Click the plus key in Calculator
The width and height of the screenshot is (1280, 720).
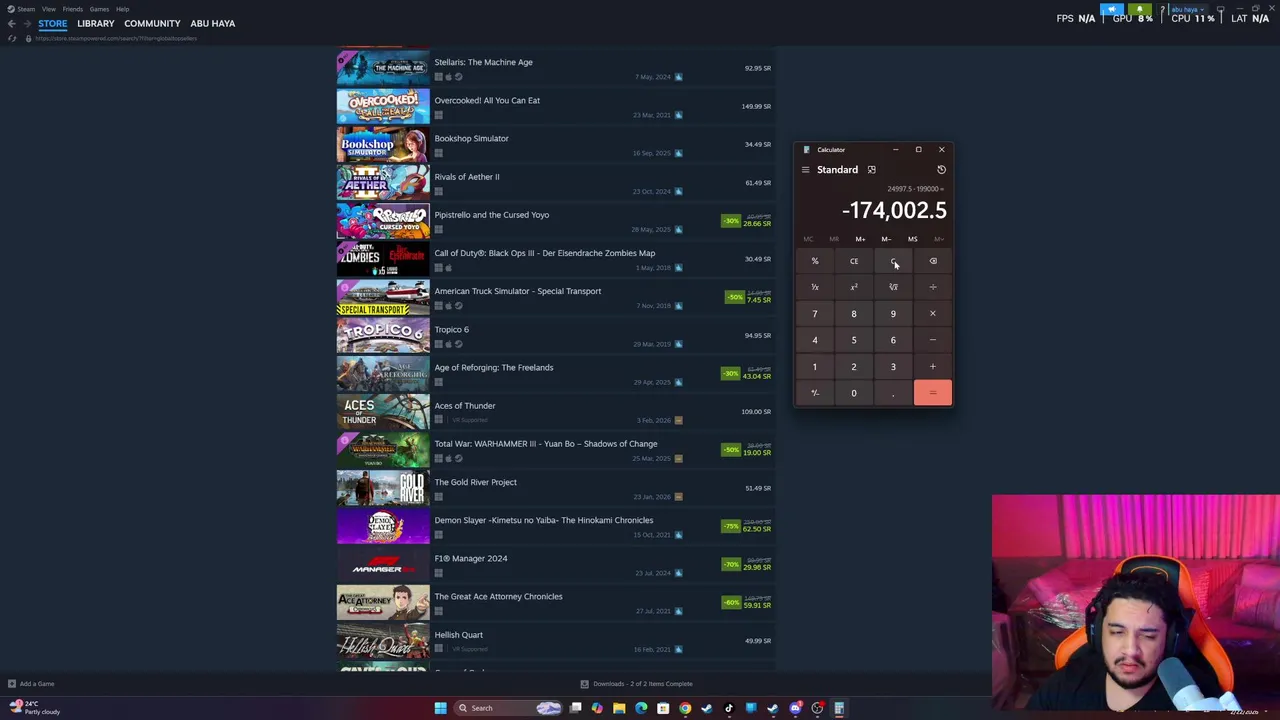[x=933, y=367]
